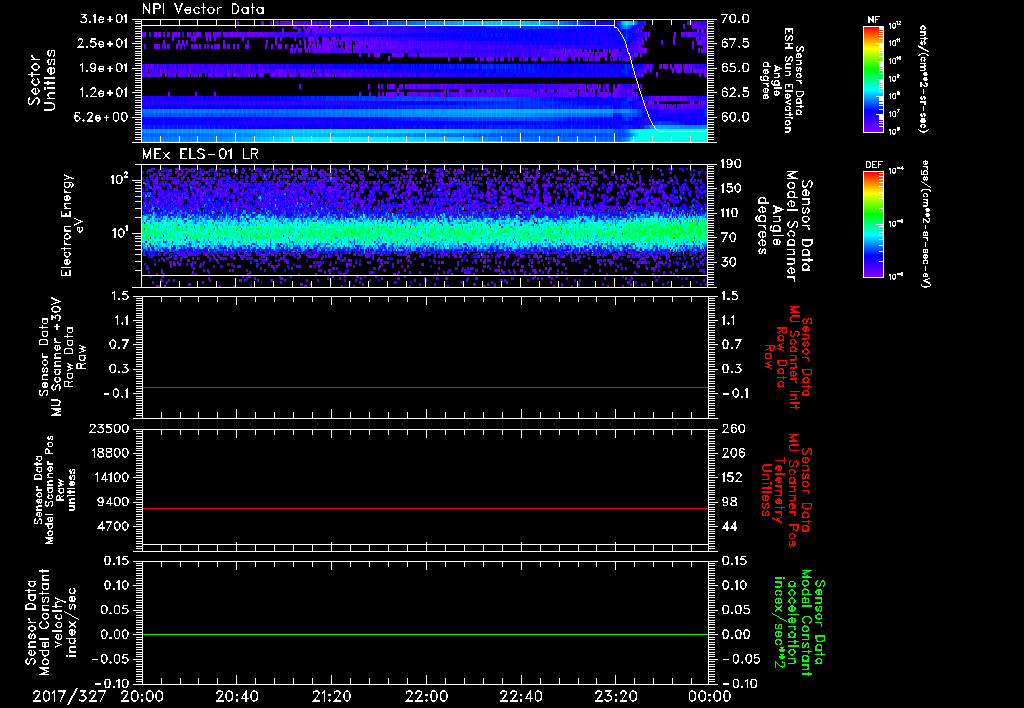The width and height of the screenshot is (1024, 708).
Task: Click the 14100 scanner position tick
Action: click(108, 477)
